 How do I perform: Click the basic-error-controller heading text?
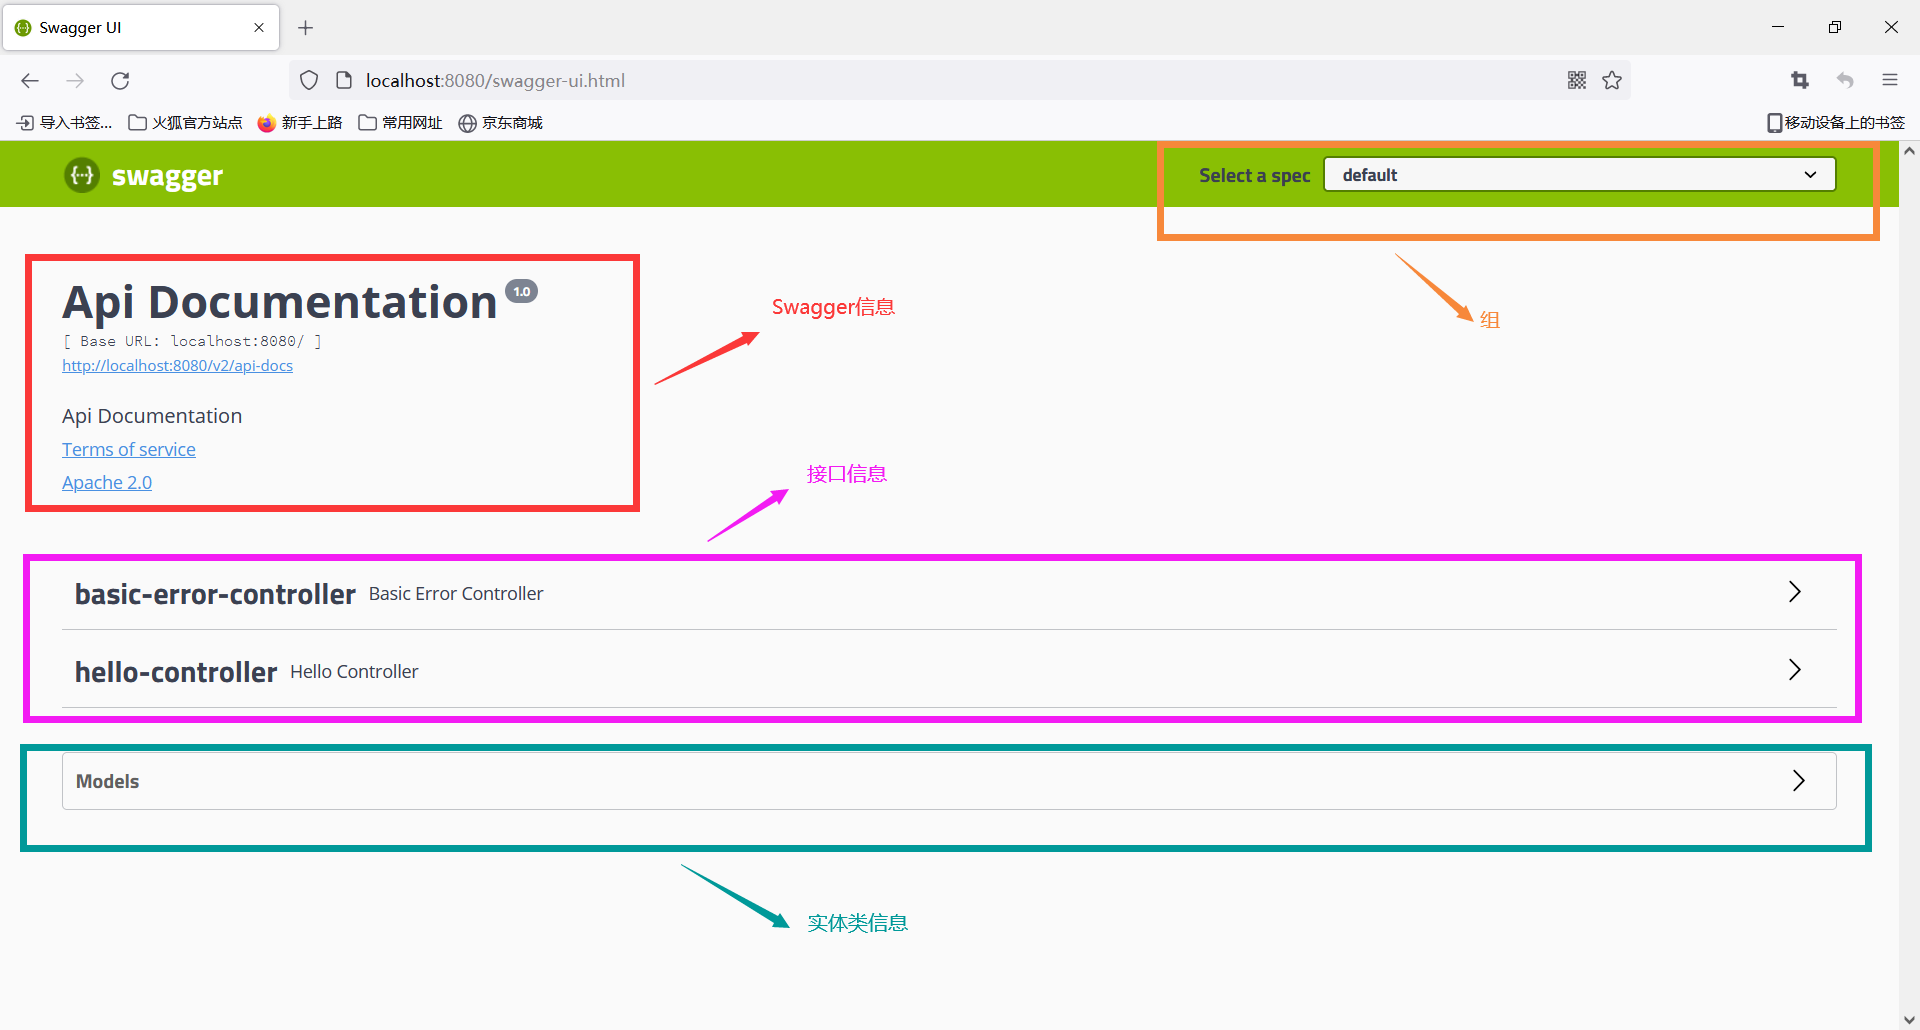pos(215,594)
